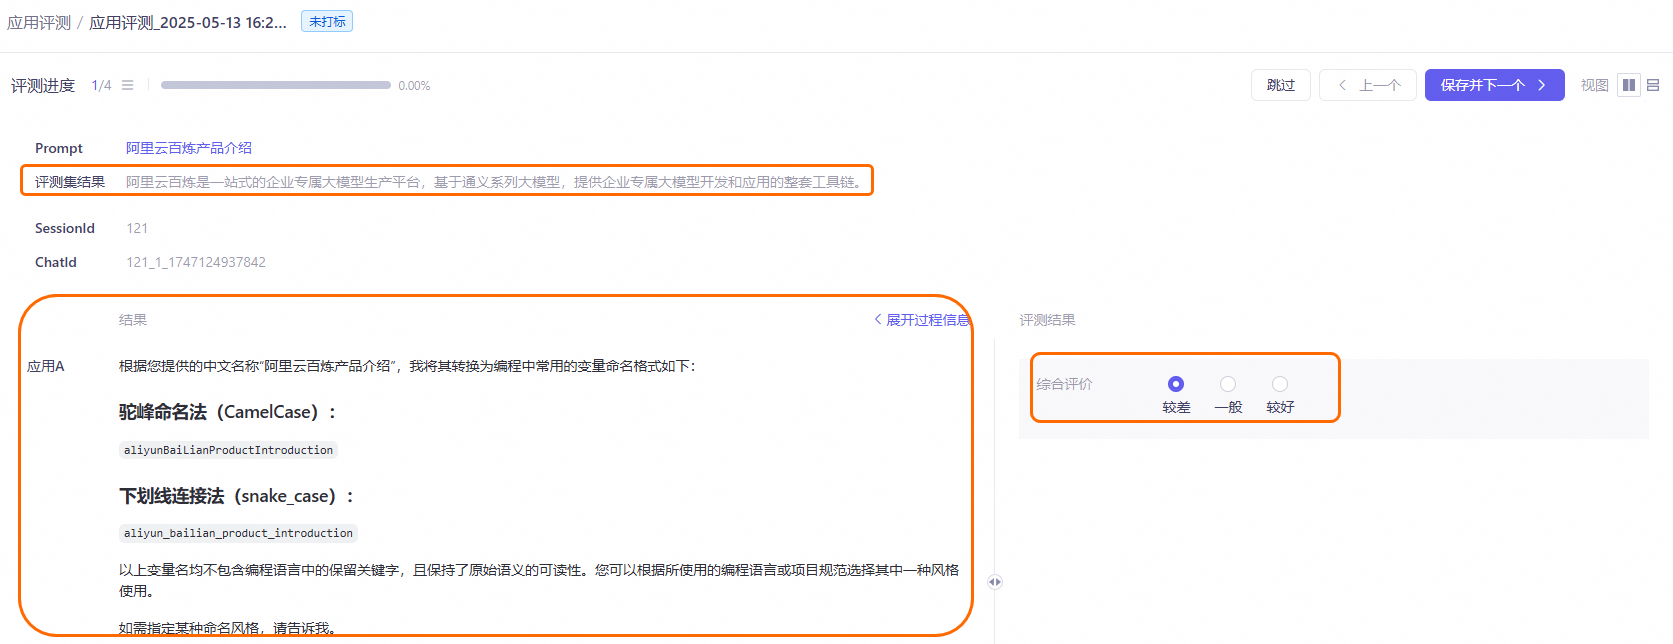Click the 驼峰命名法 (CamelCase) heading

click(x=228, y=412)
